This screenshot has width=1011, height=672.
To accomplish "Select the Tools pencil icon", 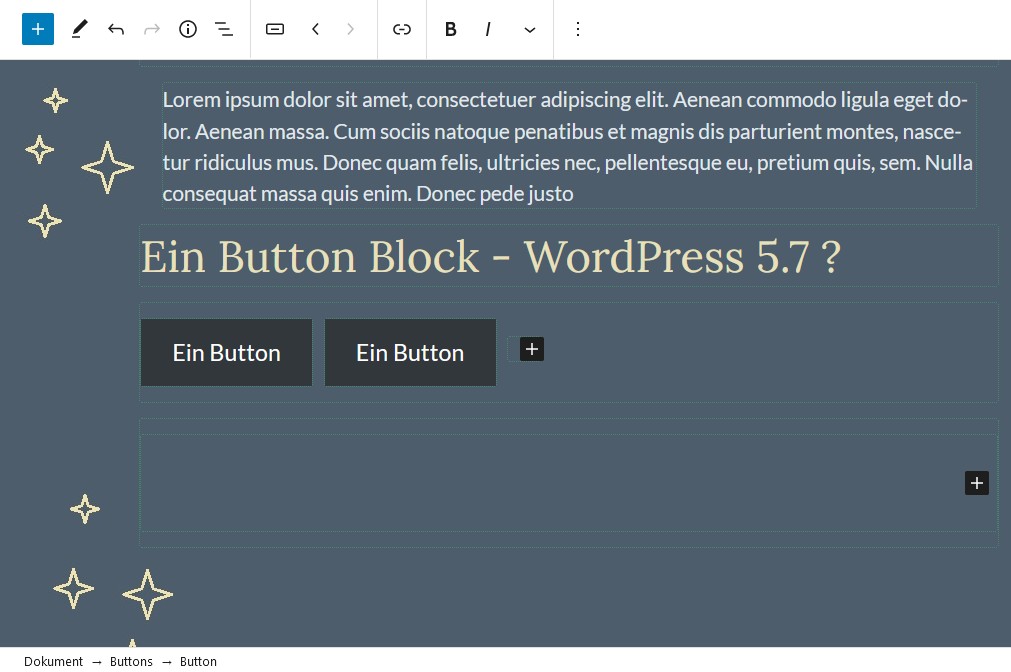I will pyautogui.click(x=79, y=29).
